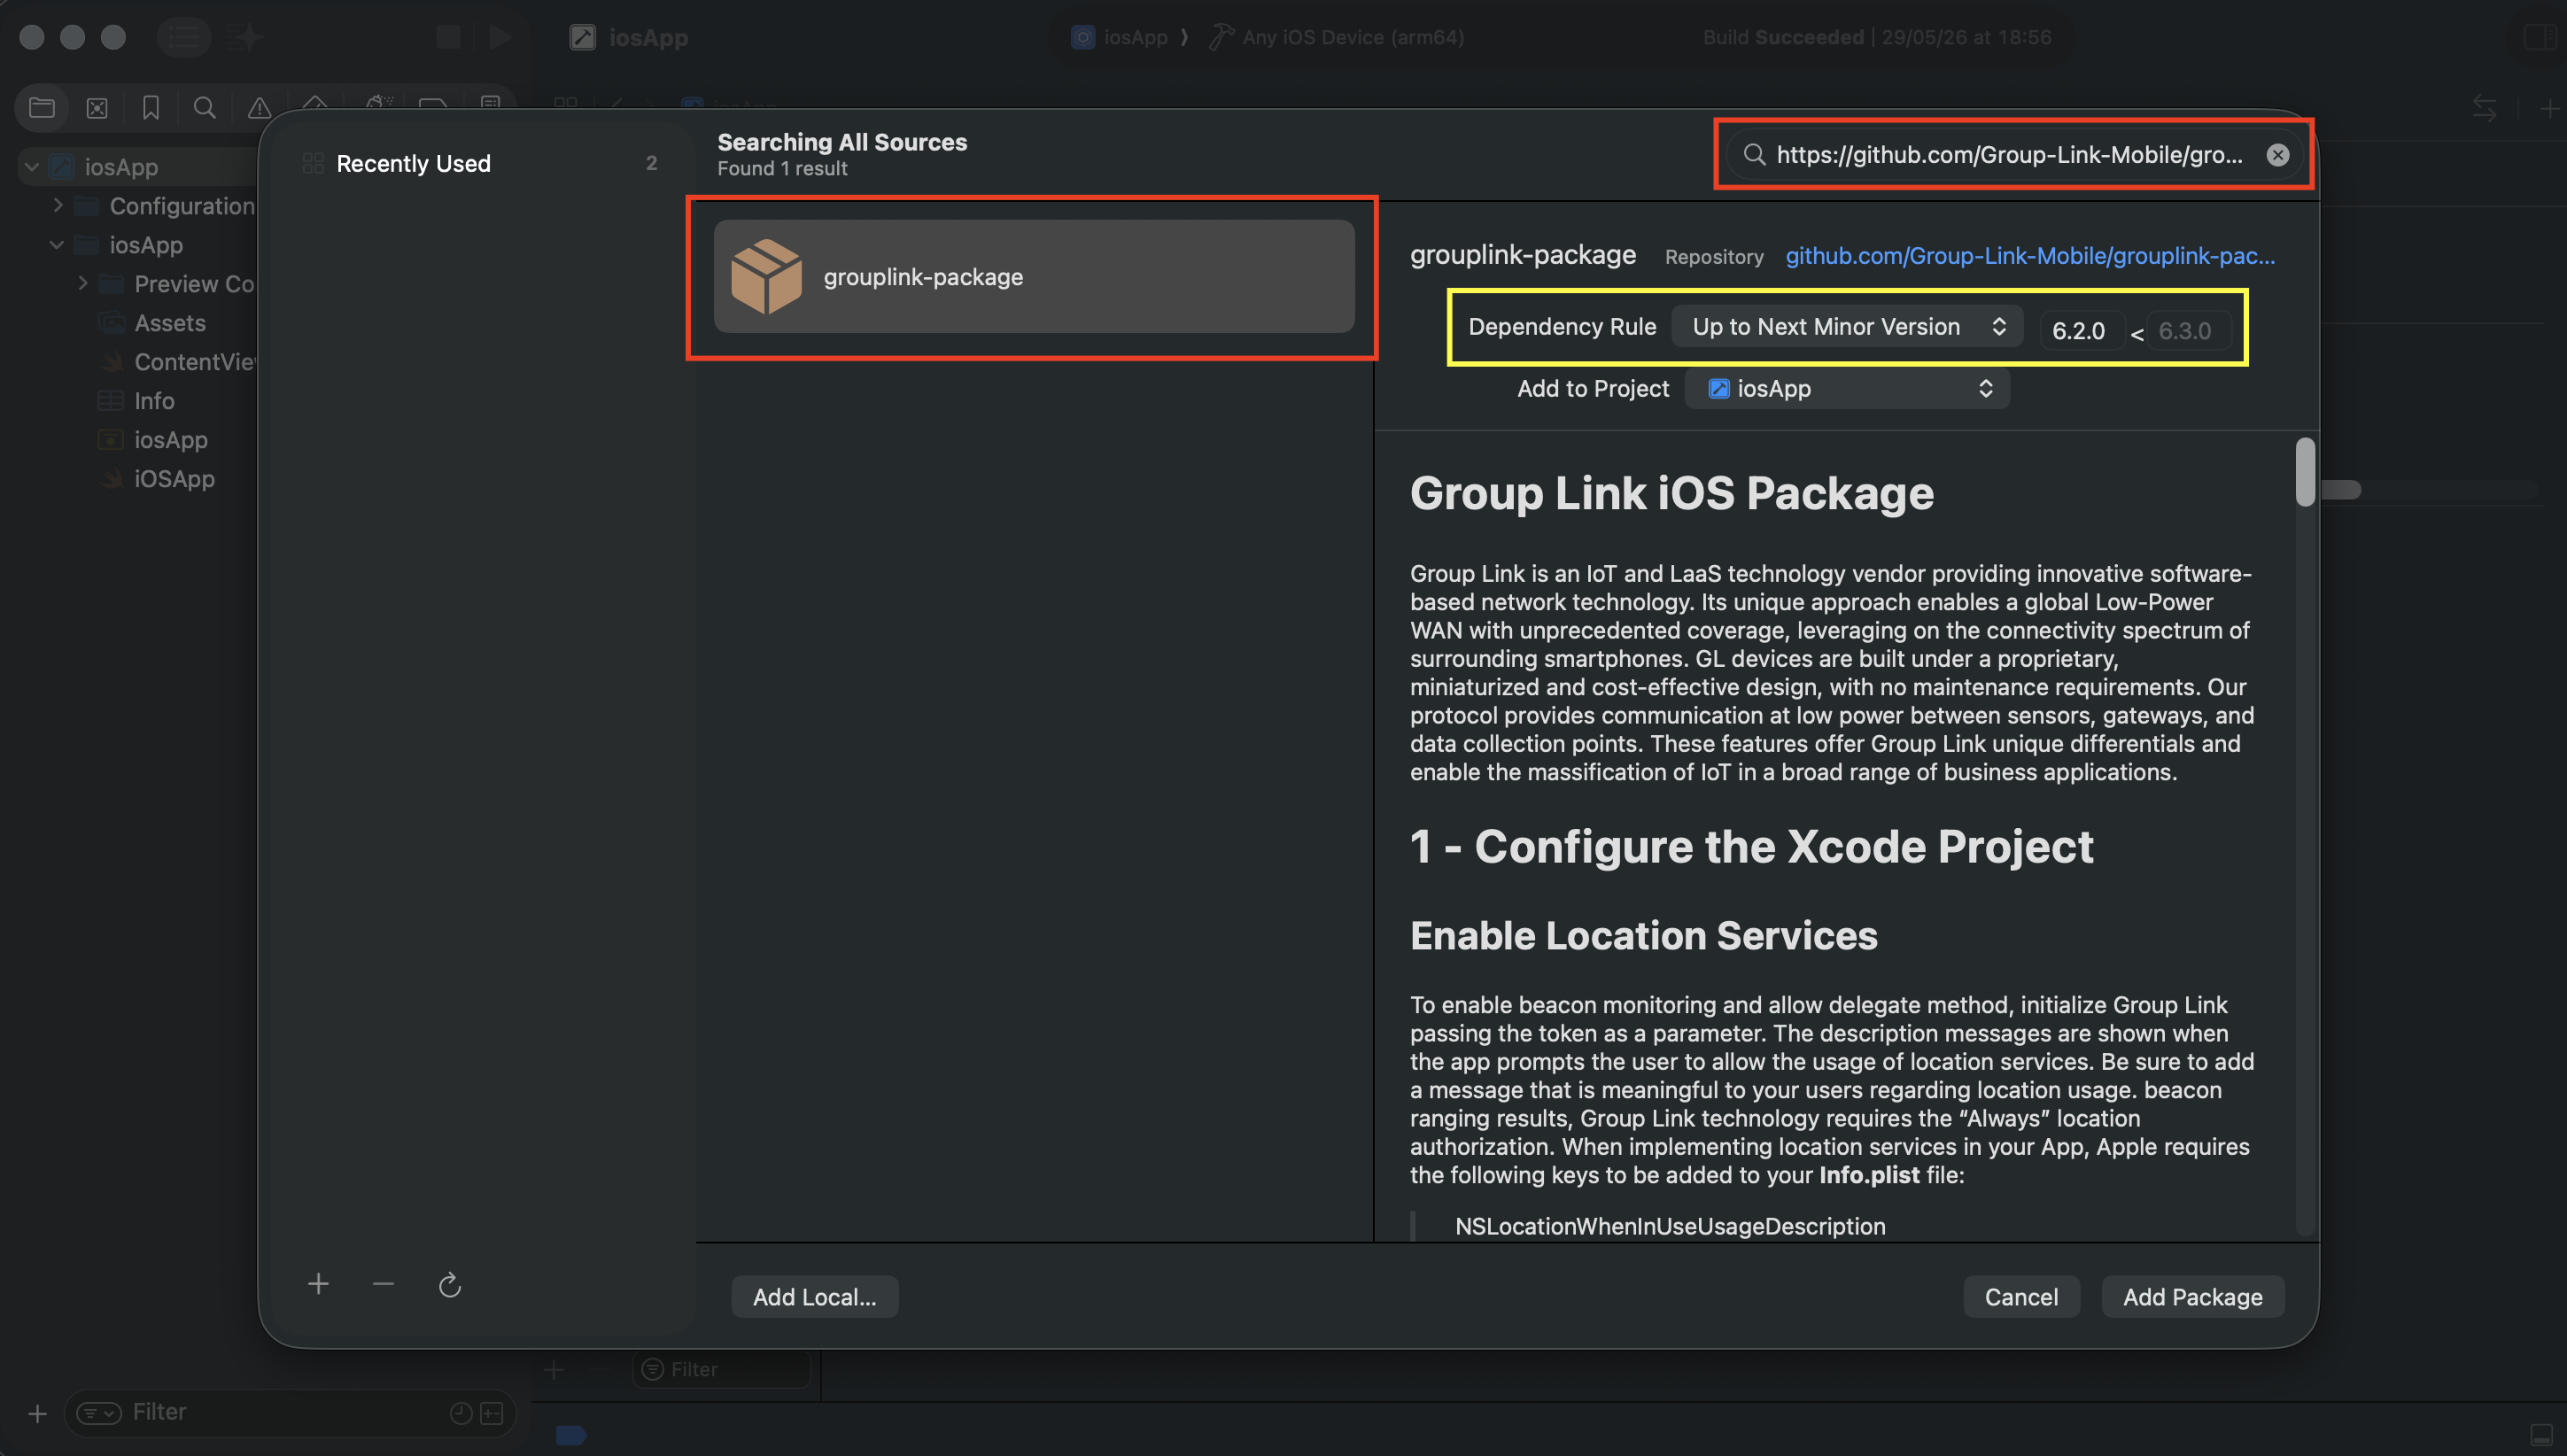This screenshot has height=1456, width=2567.
Task: Refresh package collections
Action: coord(450,1285)
